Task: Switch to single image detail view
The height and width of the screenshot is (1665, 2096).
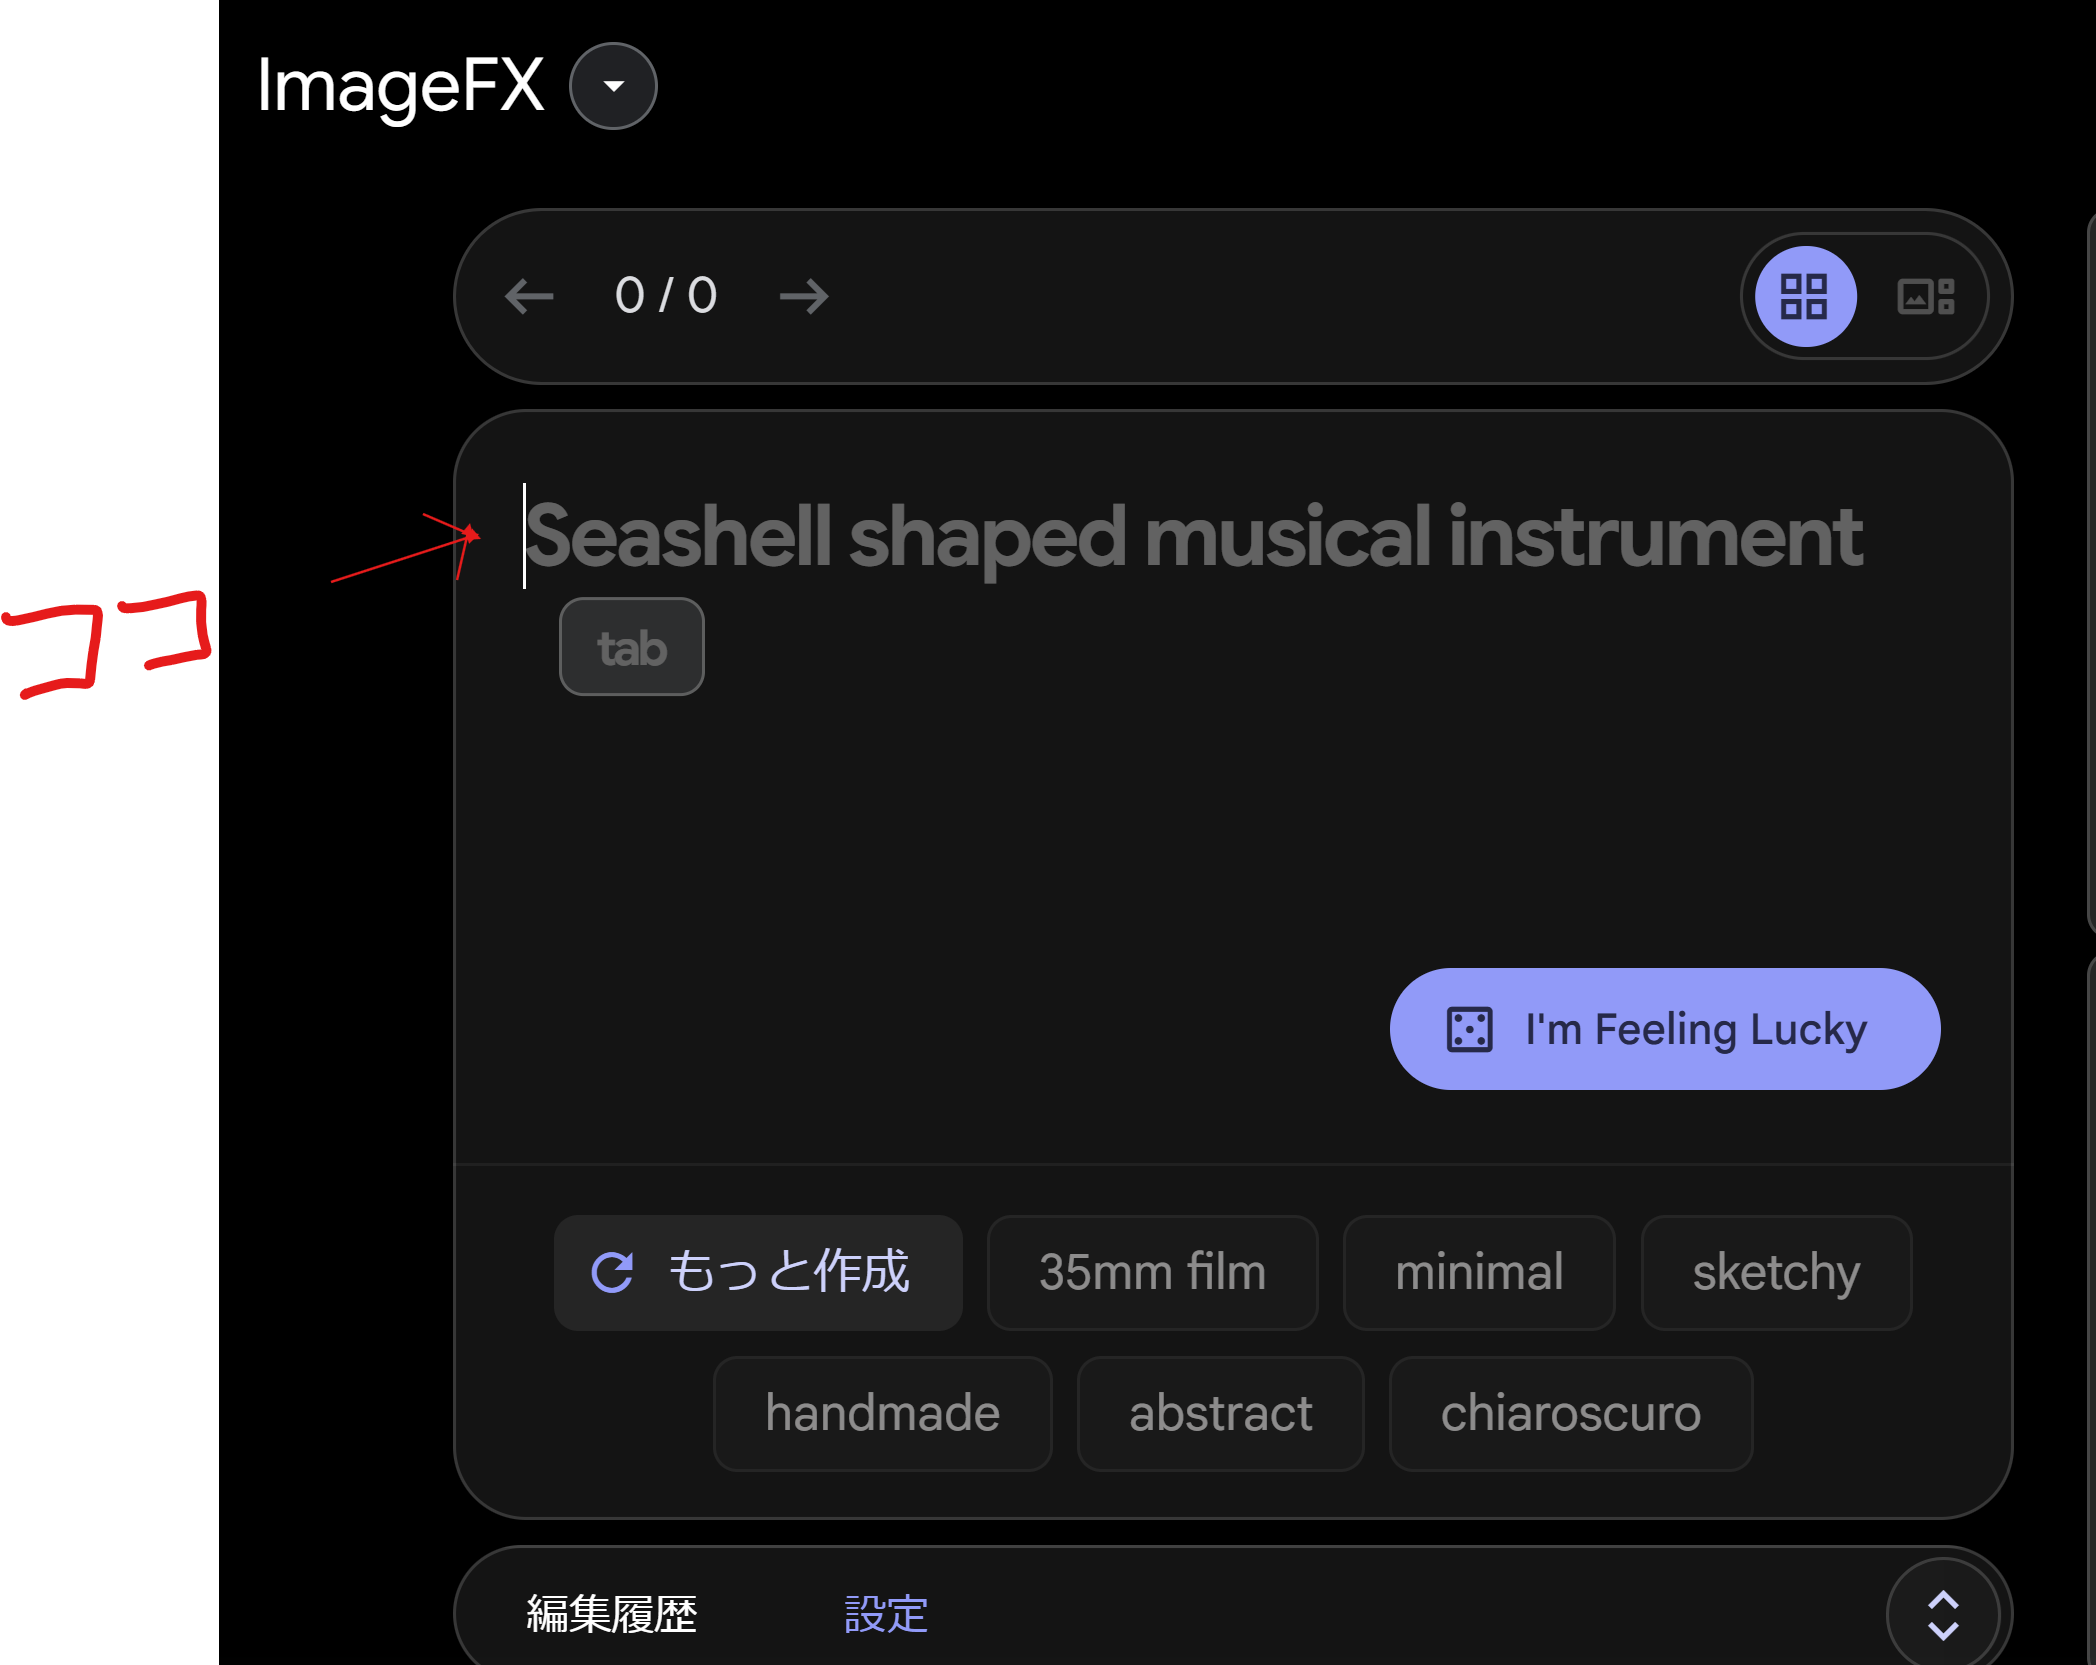Action: [x=1925, y=296]
